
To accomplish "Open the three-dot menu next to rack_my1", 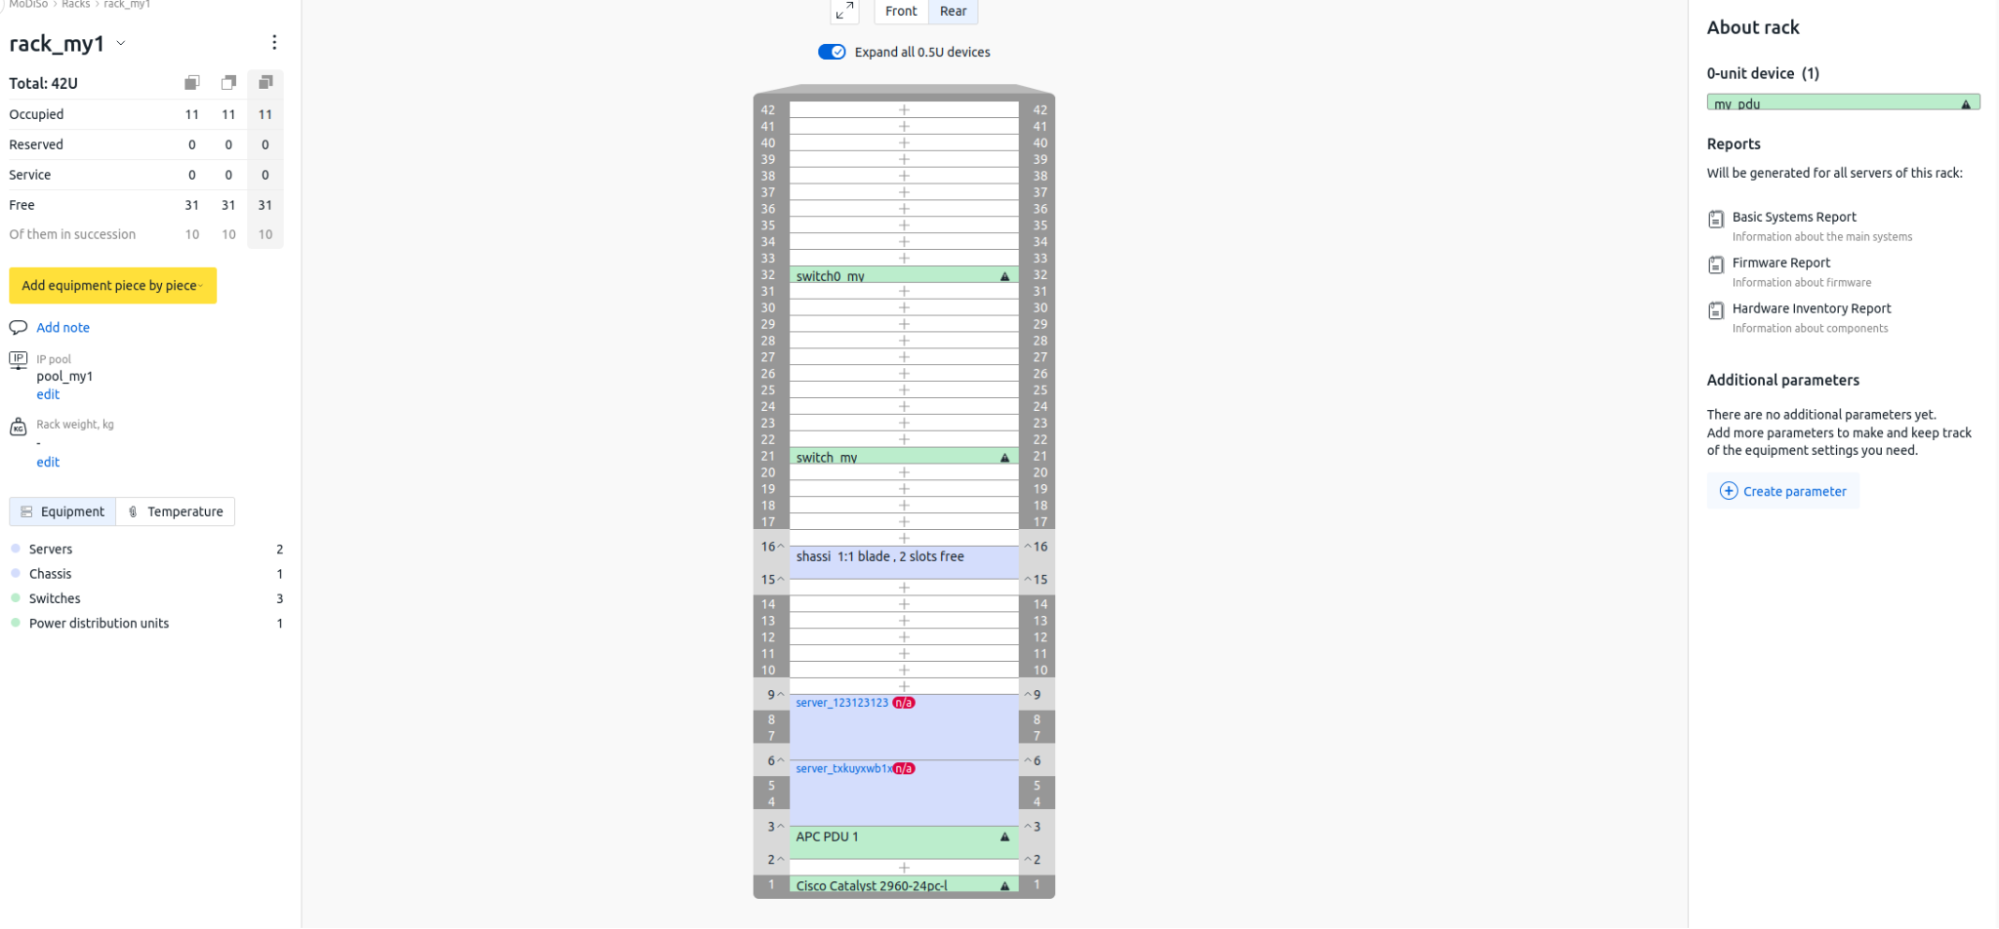I will 274,42.
